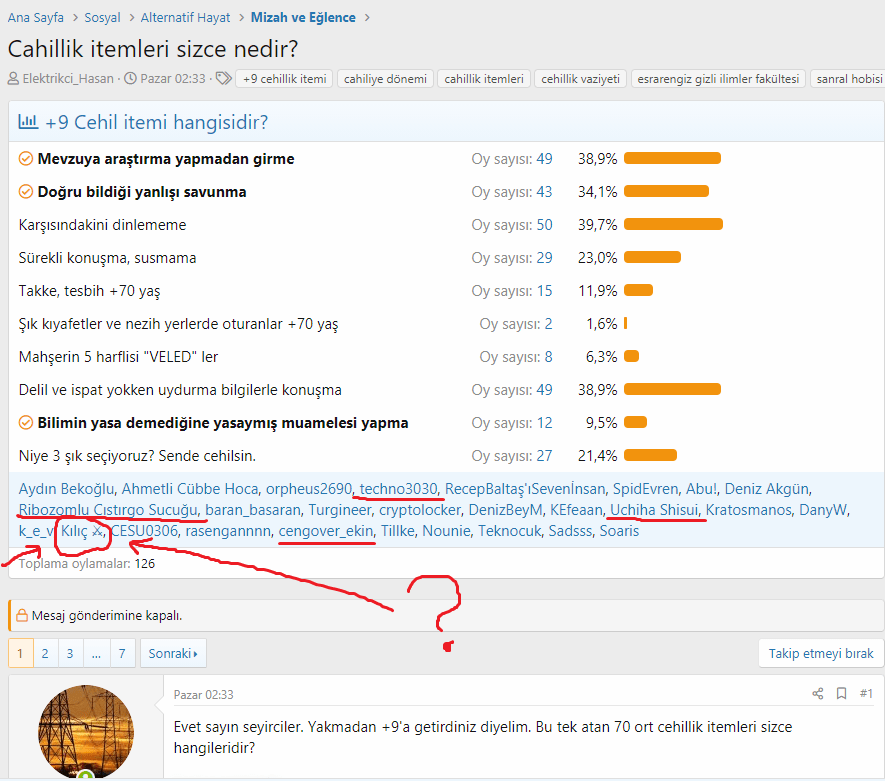View voters for Niye 3 şık seçiyoruz (27)
The image size is (885, 781).
coord(544,456)
